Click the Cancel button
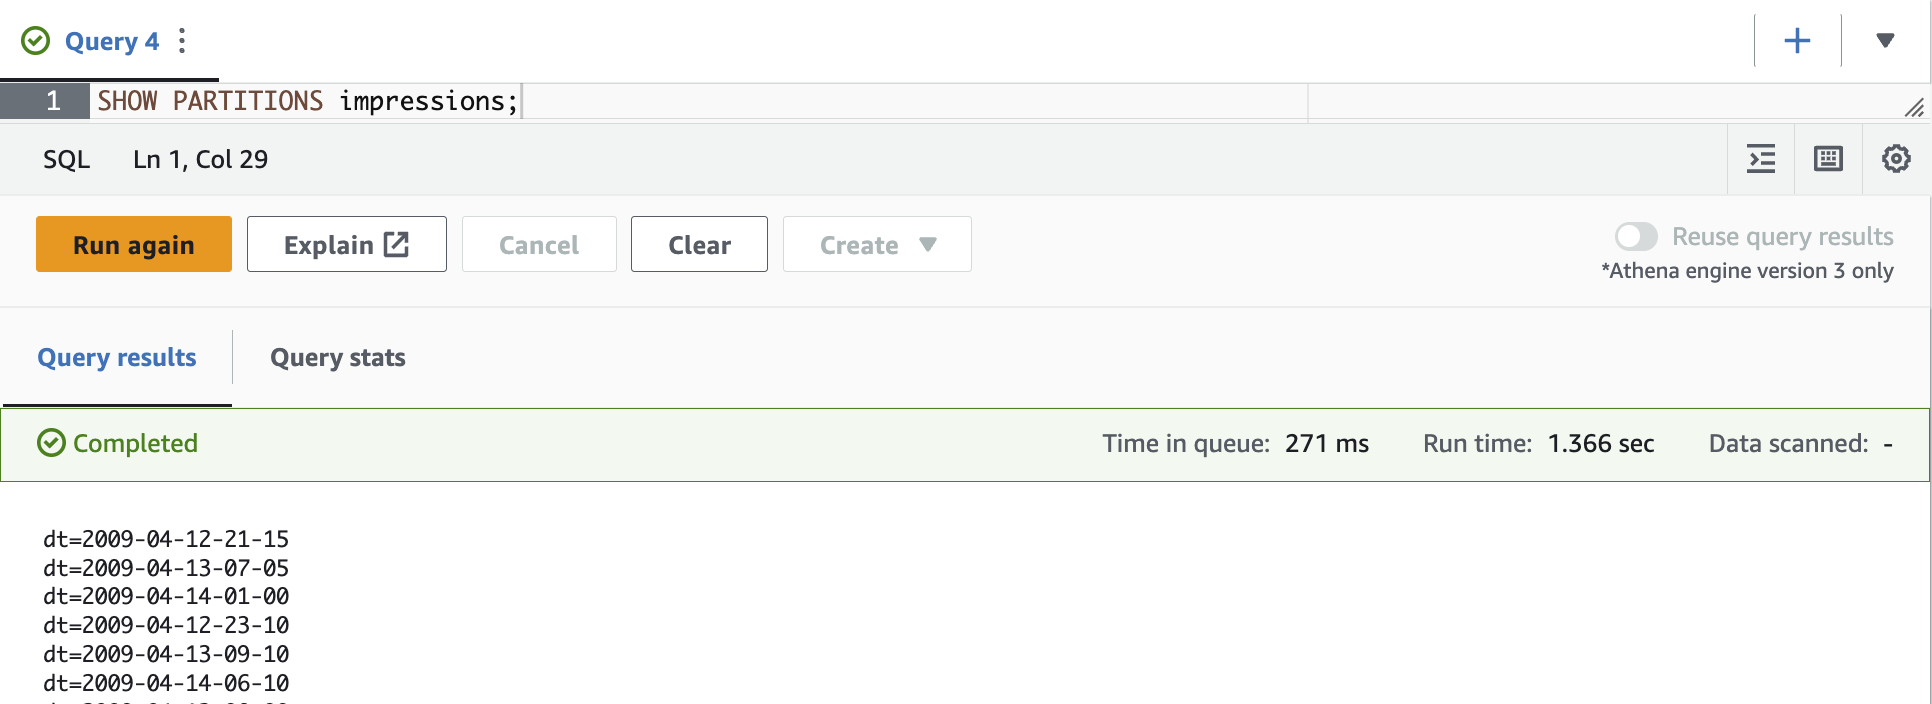Viewport: 1932px width, 704px height. click(x=539, y=244)
